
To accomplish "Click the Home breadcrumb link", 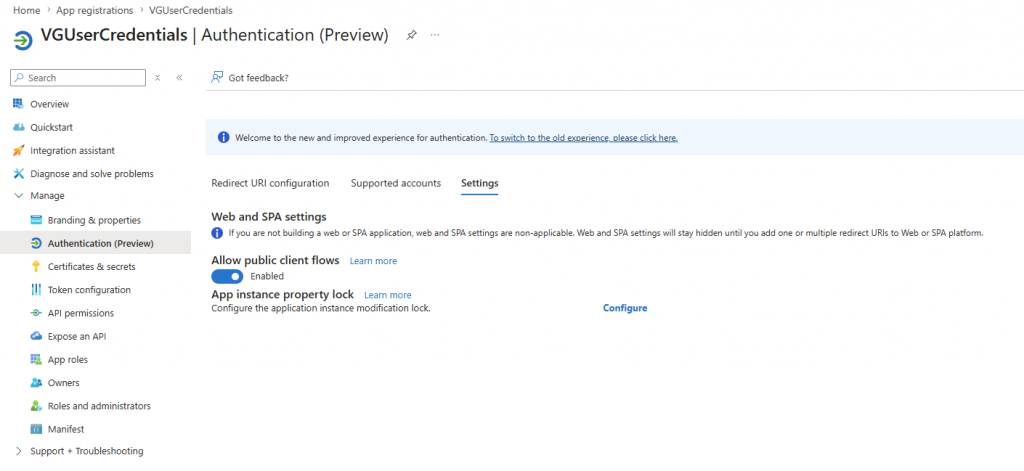I will [27, 10].
